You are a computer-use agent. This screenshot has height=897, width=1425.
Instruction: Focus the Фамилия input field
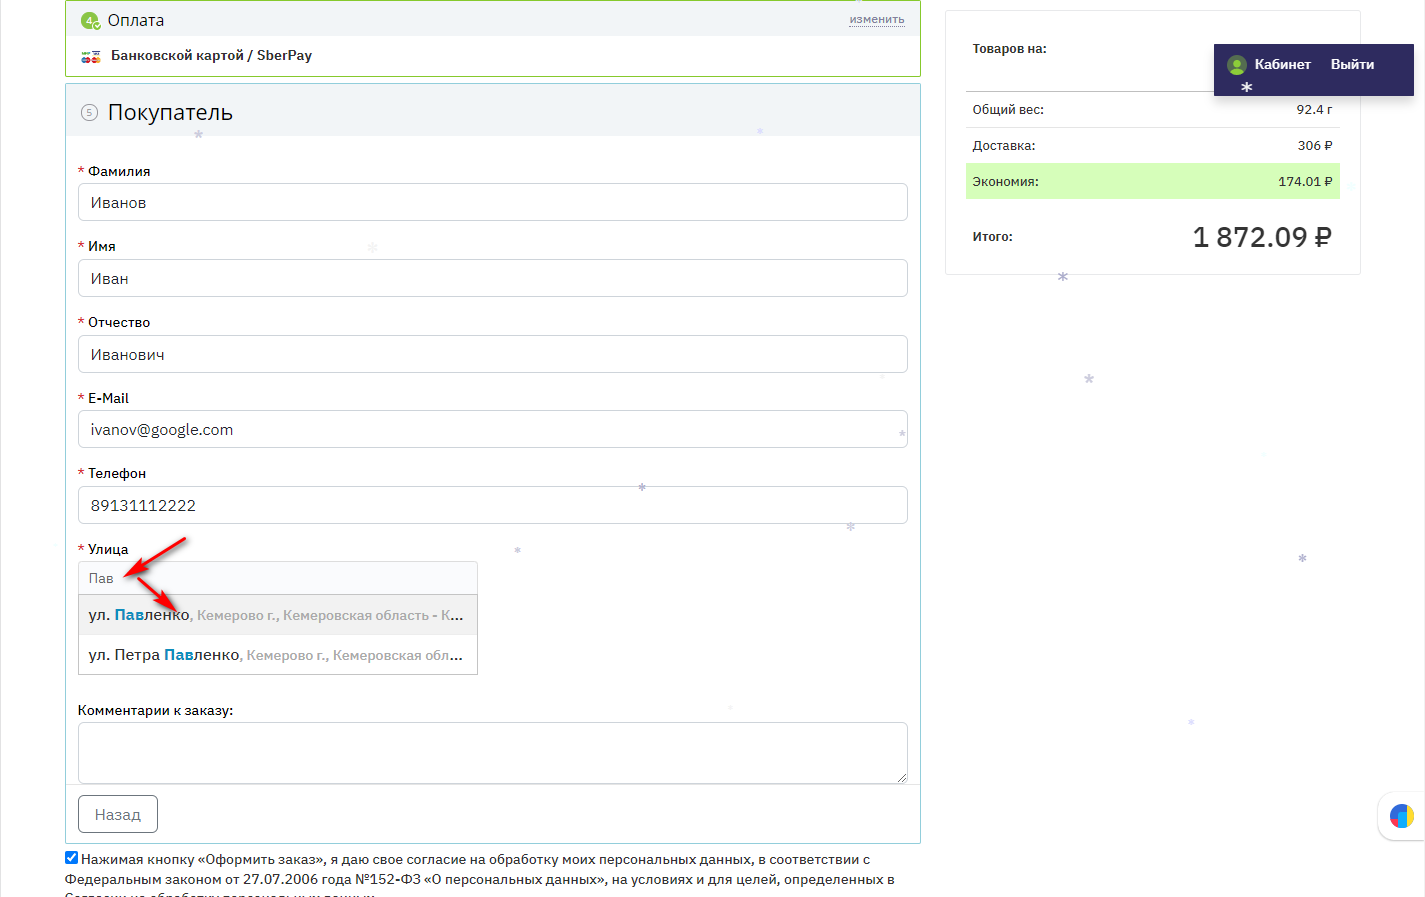coord(492,202)
